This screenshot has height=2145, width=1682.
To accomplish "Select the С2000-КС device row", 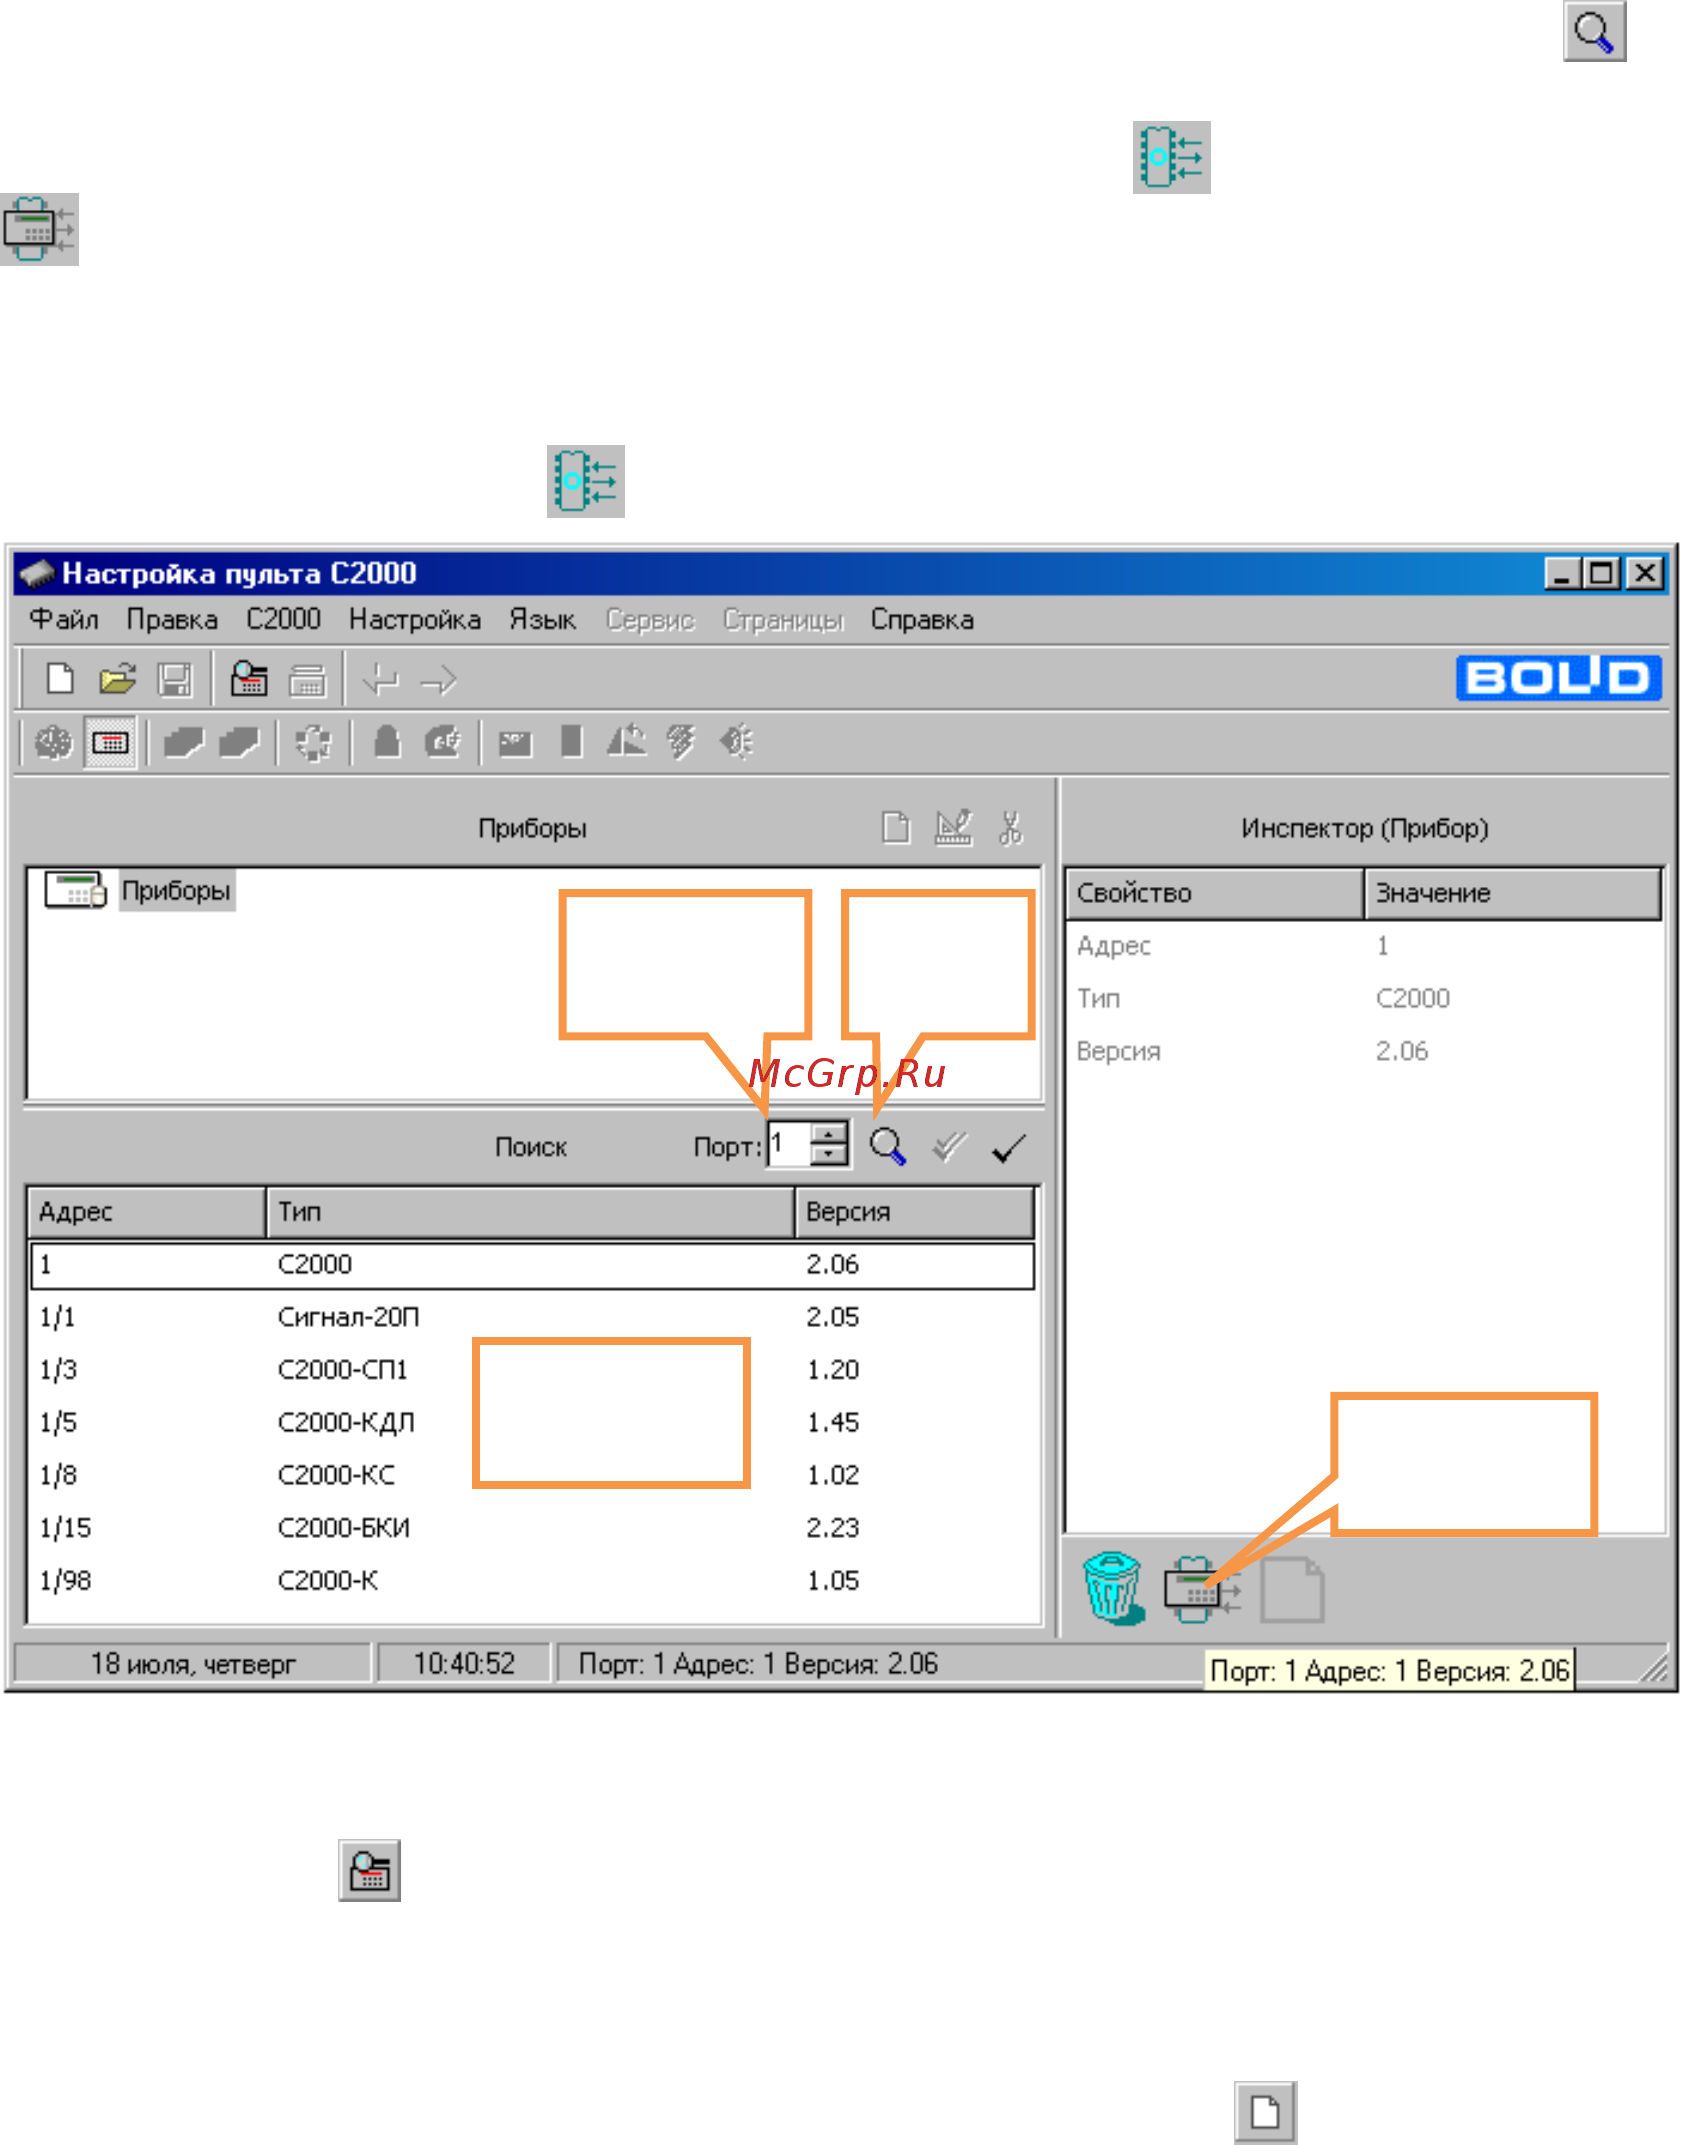I will pos(532,1475).
